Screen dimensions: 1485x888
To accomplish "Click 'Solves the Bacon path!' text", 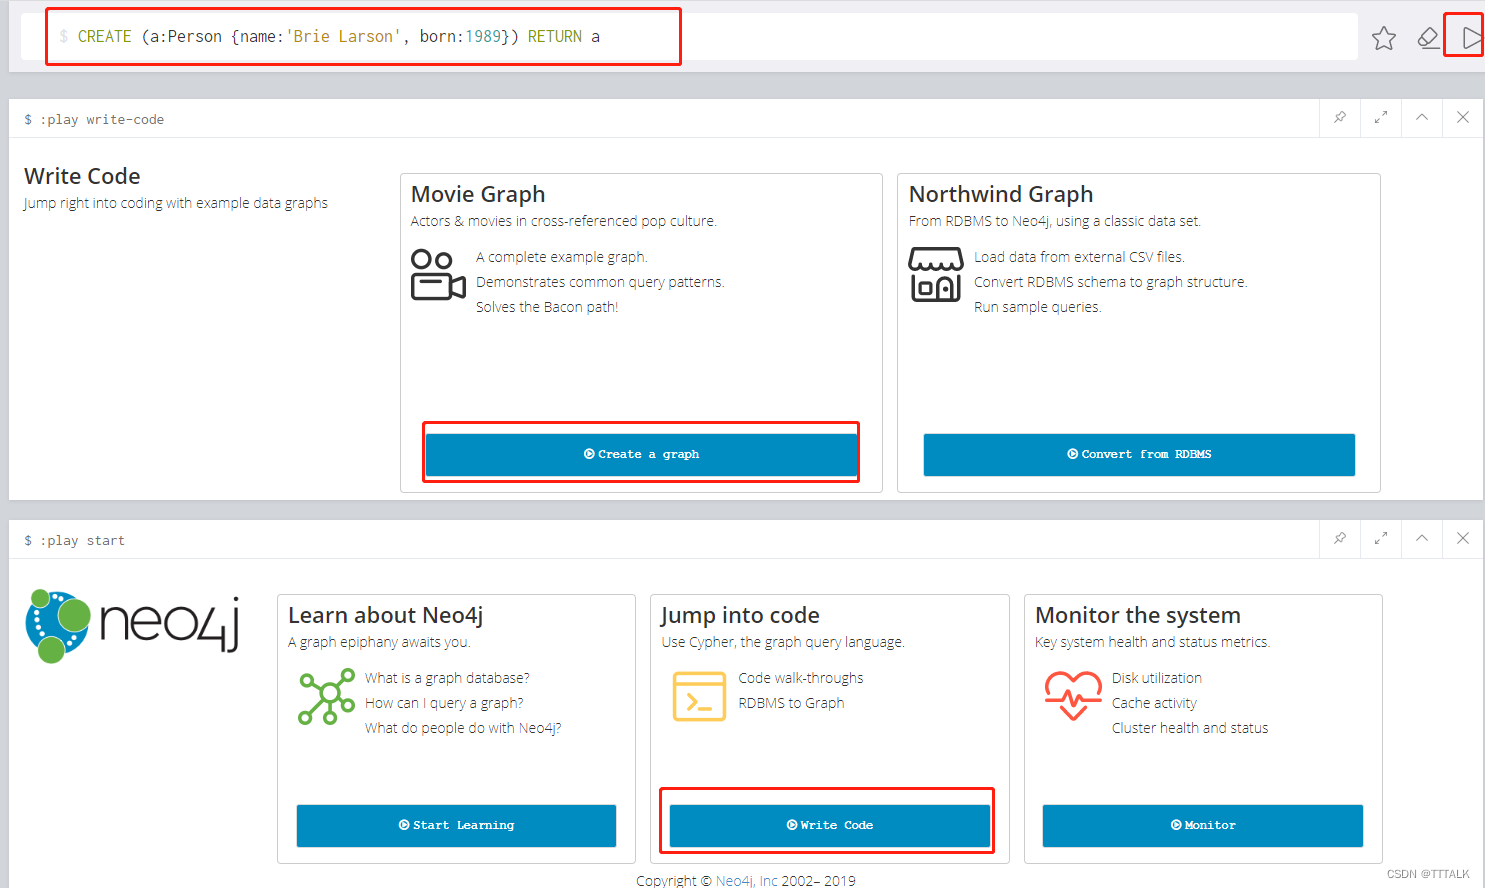I will (x=547, y=307).
